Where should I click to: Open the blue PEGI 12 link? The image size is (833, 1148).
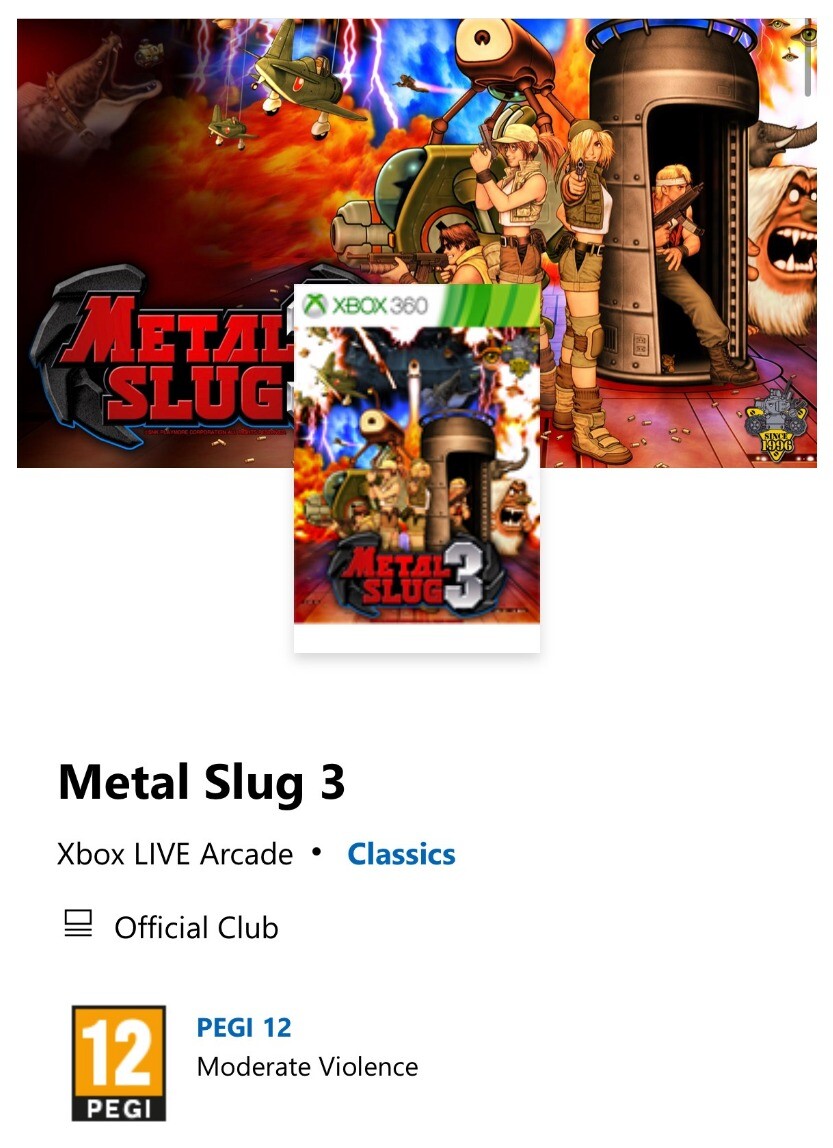[x=244, y=1027]
